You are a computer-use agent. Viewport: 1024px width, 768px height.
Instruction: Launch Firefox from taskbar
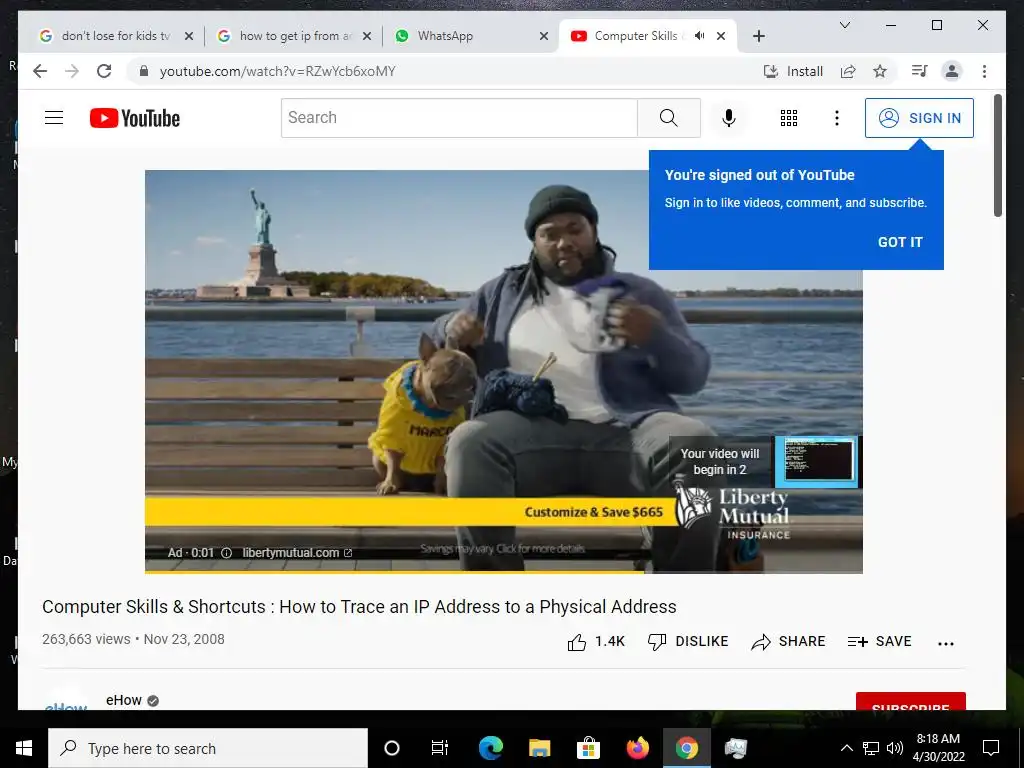(637, 748)
